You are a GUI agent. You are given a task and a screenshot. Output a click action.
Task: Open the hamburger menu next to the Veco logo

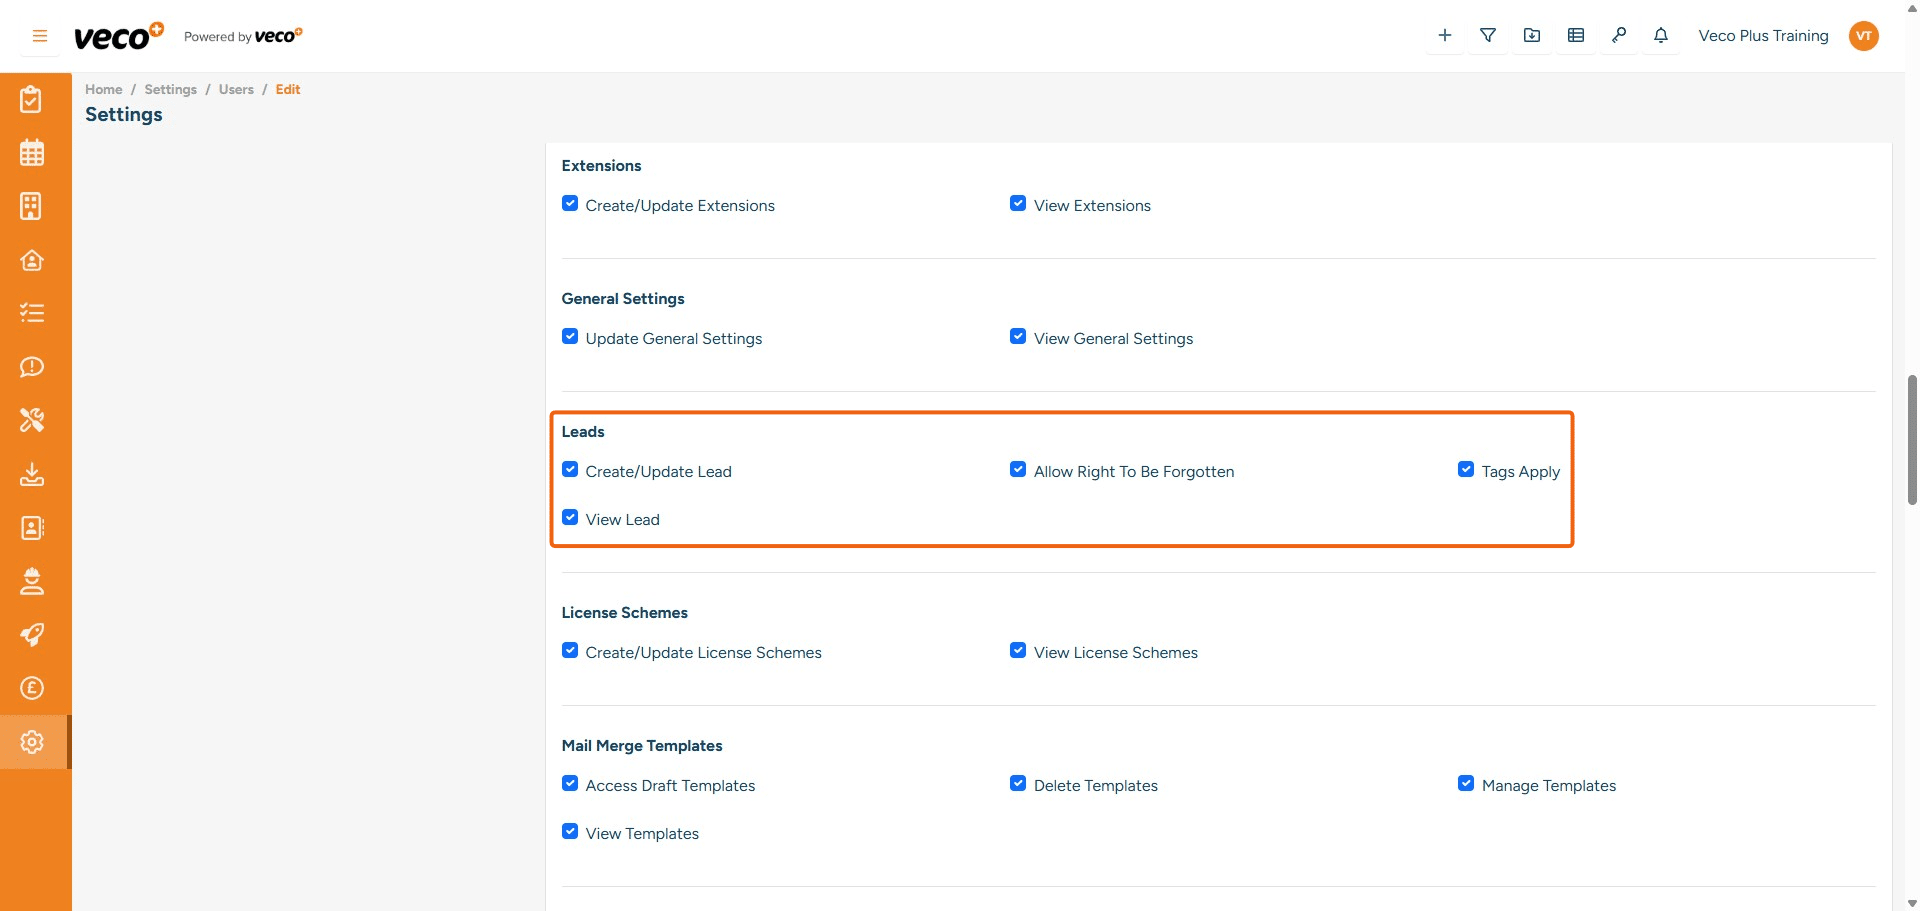pyautogui.click(x=39, y=35)
